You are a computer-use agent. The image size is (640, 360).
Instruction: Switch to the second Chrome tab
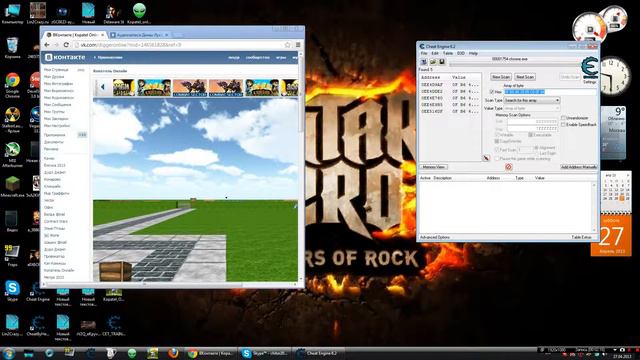point(139,35)
